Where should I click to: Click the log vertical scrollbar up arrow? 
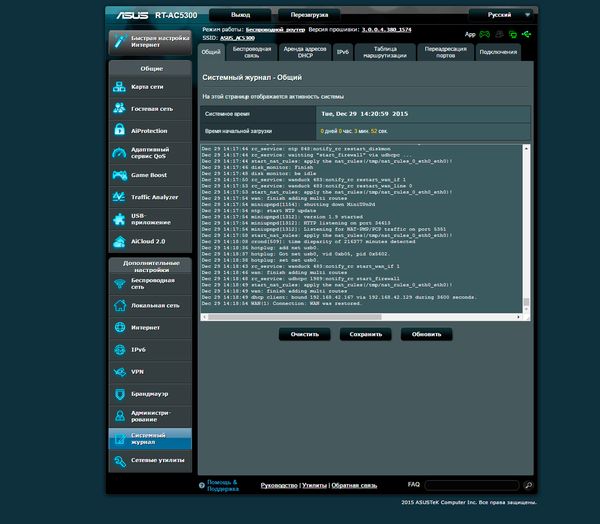tap(527, 148)
